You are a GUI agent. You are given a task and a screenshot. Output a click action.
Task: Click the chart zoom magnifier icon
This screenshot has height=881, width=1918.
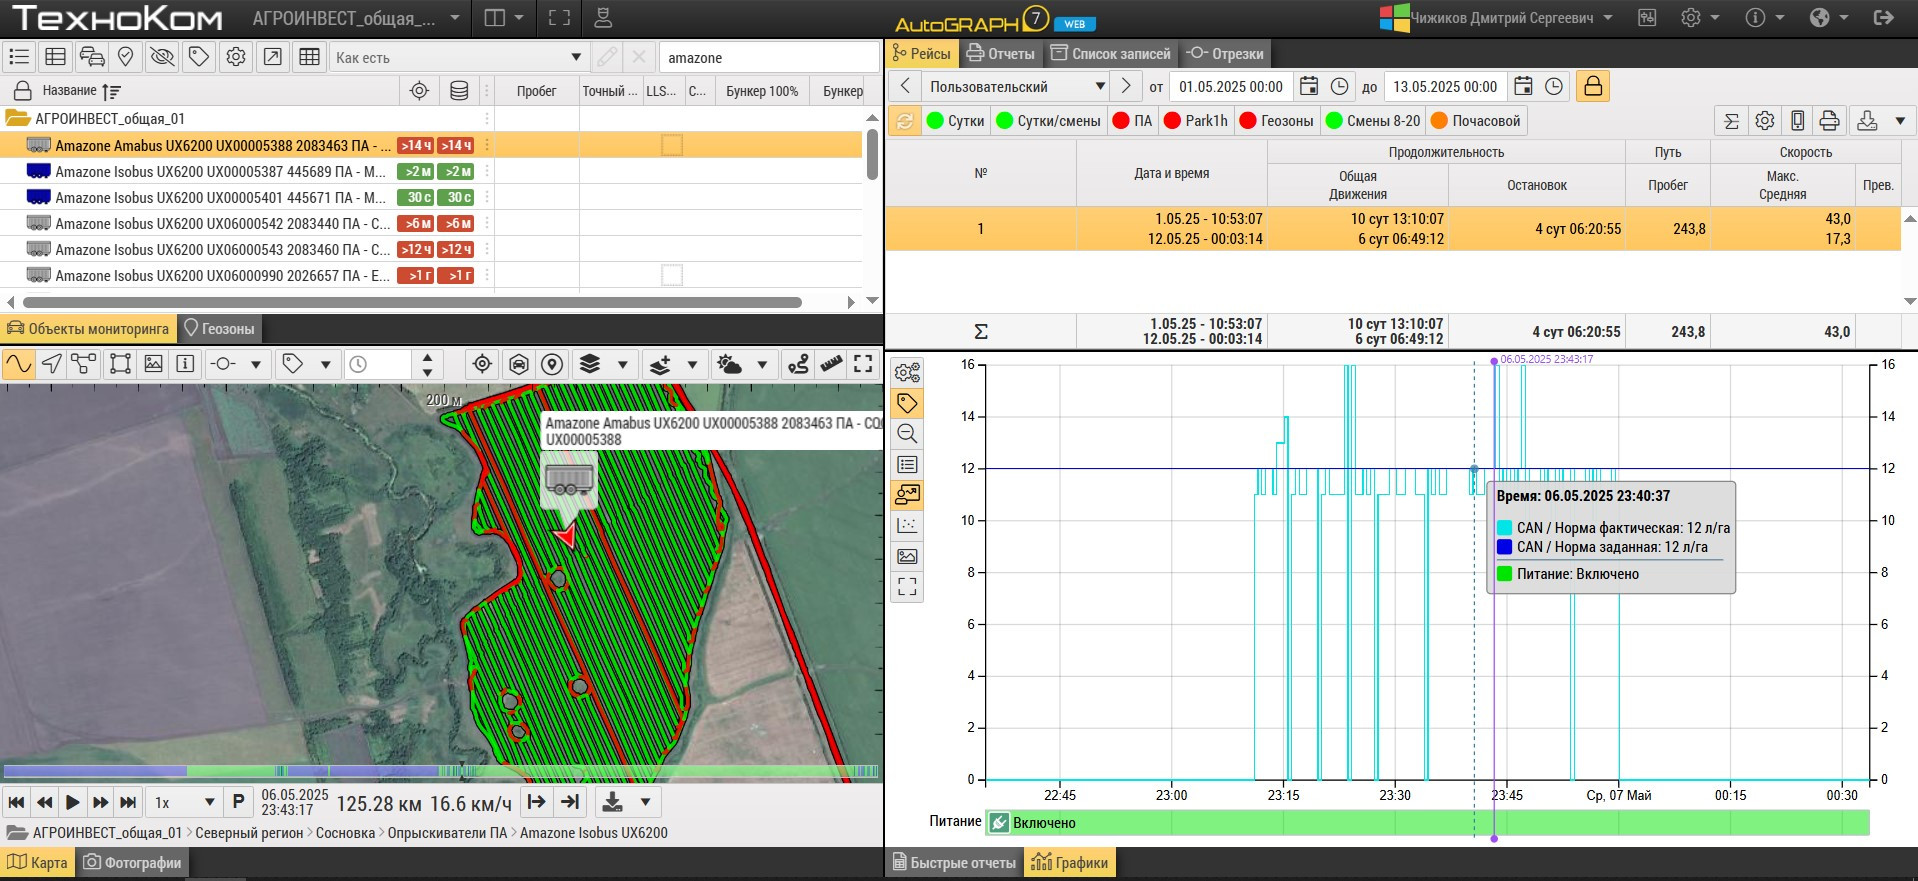[x=907, y=434]
